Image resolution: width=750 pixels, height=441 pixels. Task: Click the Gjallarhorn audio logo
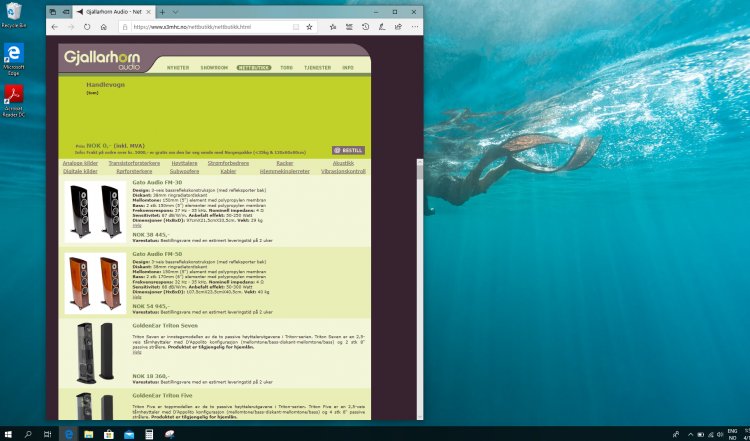coord(102,60)
